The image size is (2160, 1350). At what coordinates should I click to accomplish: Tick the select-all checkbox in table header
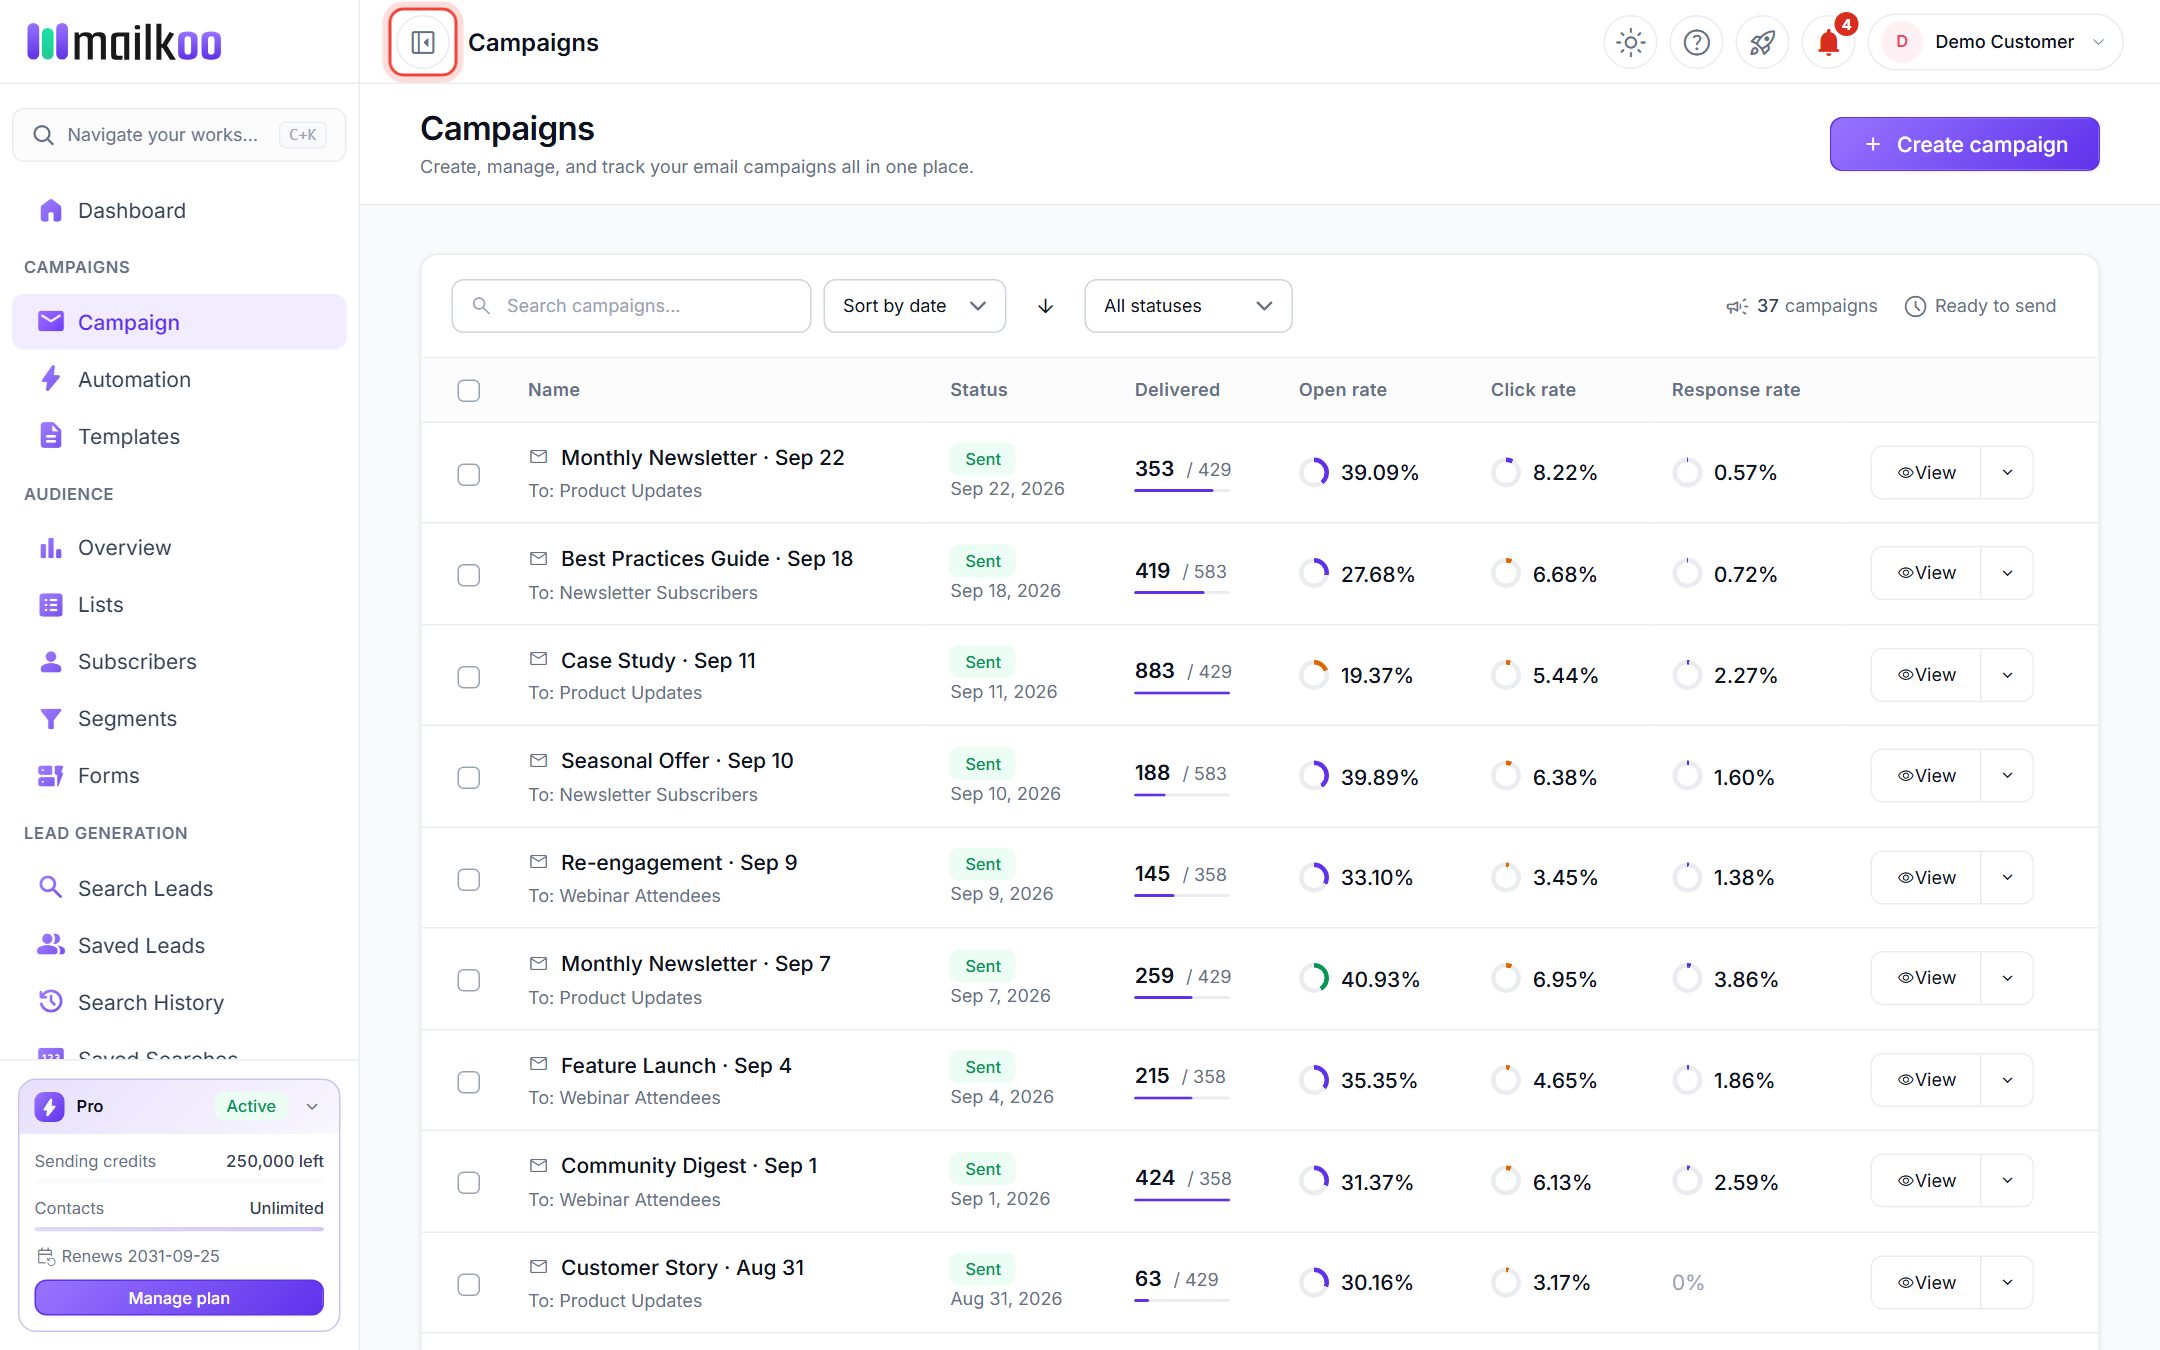click(x=468, y=390)
